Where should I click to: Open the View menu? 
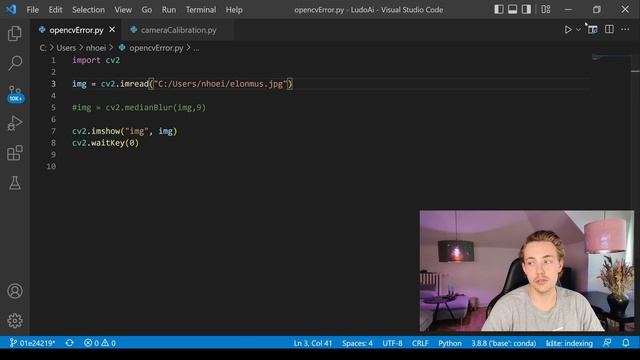pos(123,10)
